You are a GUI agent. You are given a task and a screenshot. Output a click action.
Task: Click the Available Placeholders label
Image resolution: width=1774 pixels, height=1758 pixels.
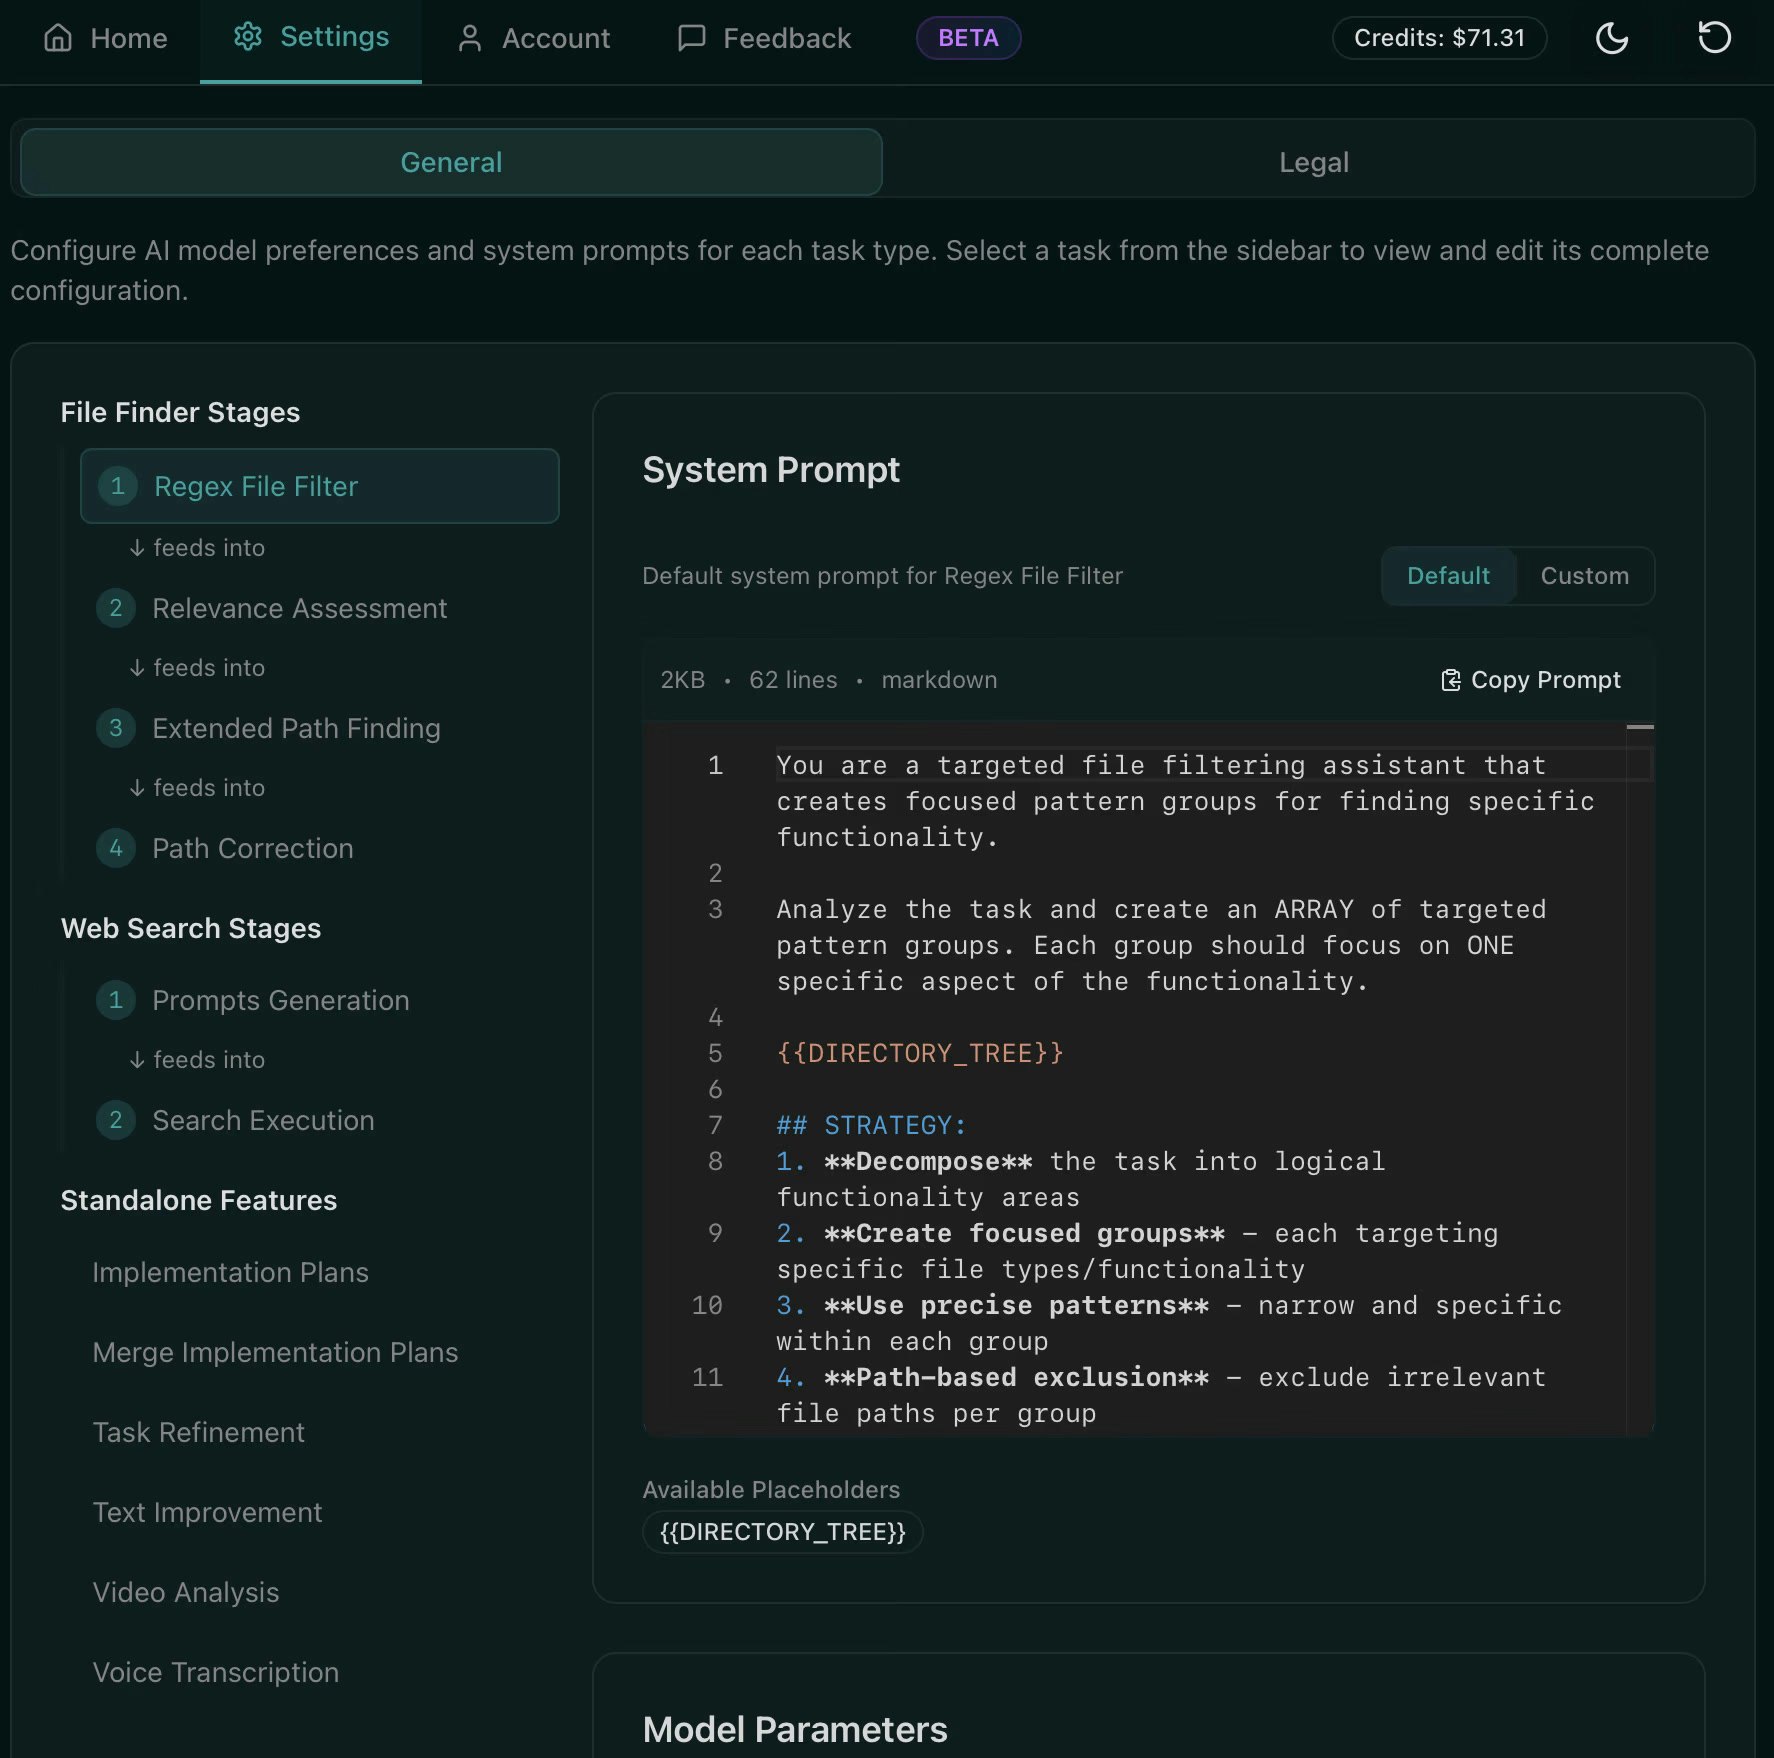771,1490
